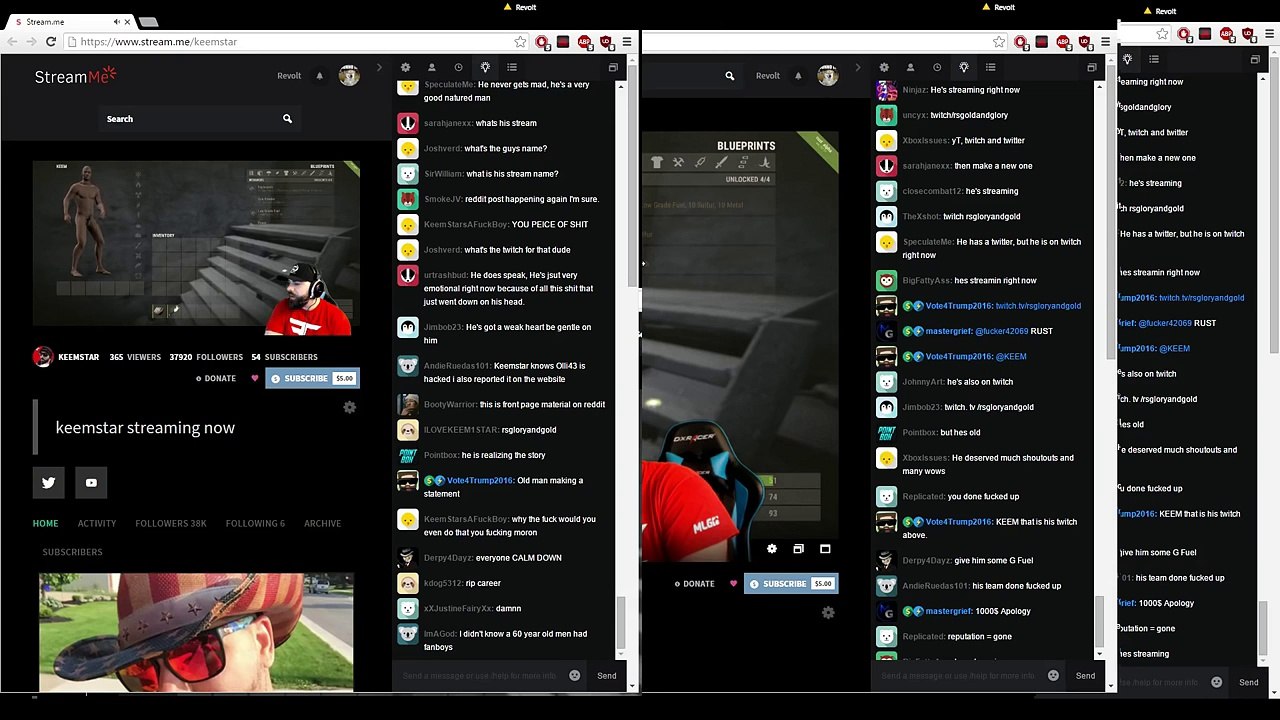Open a new tab in left browser
Screen dimensions: 1280x720
pos(149,22)
